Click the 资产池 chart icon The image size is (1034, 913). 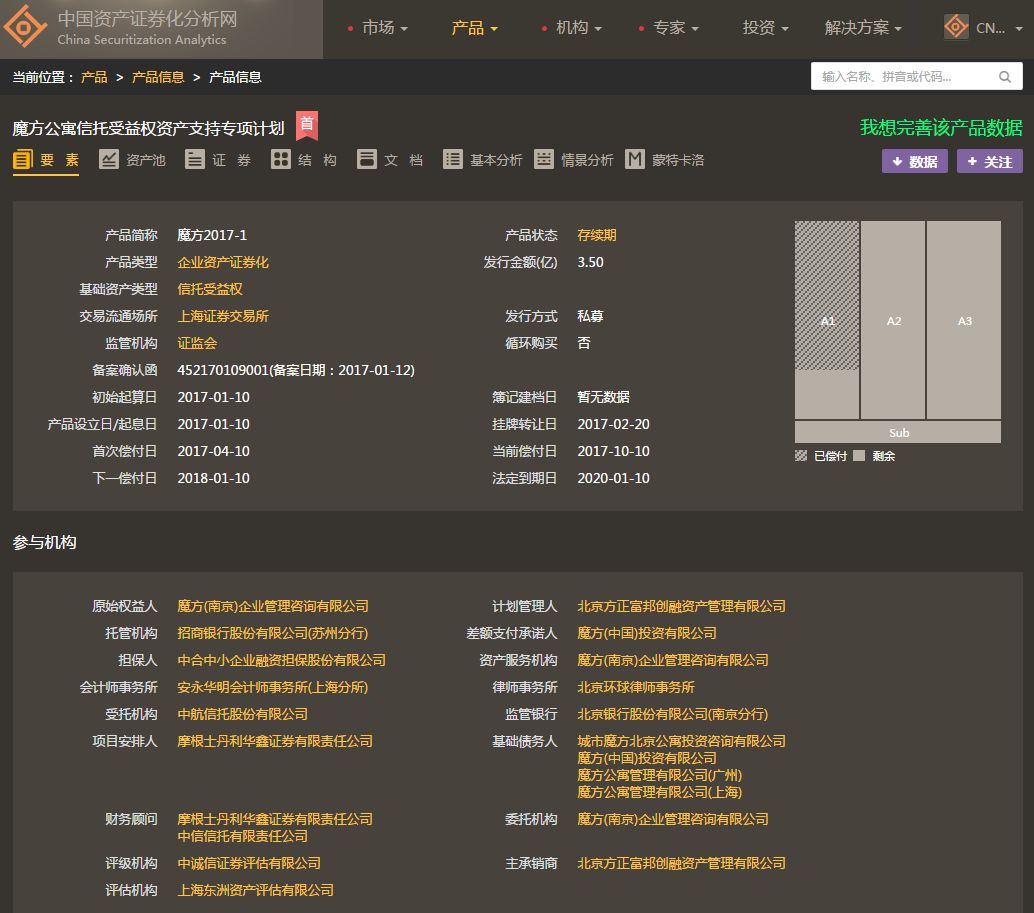point(109,160)
